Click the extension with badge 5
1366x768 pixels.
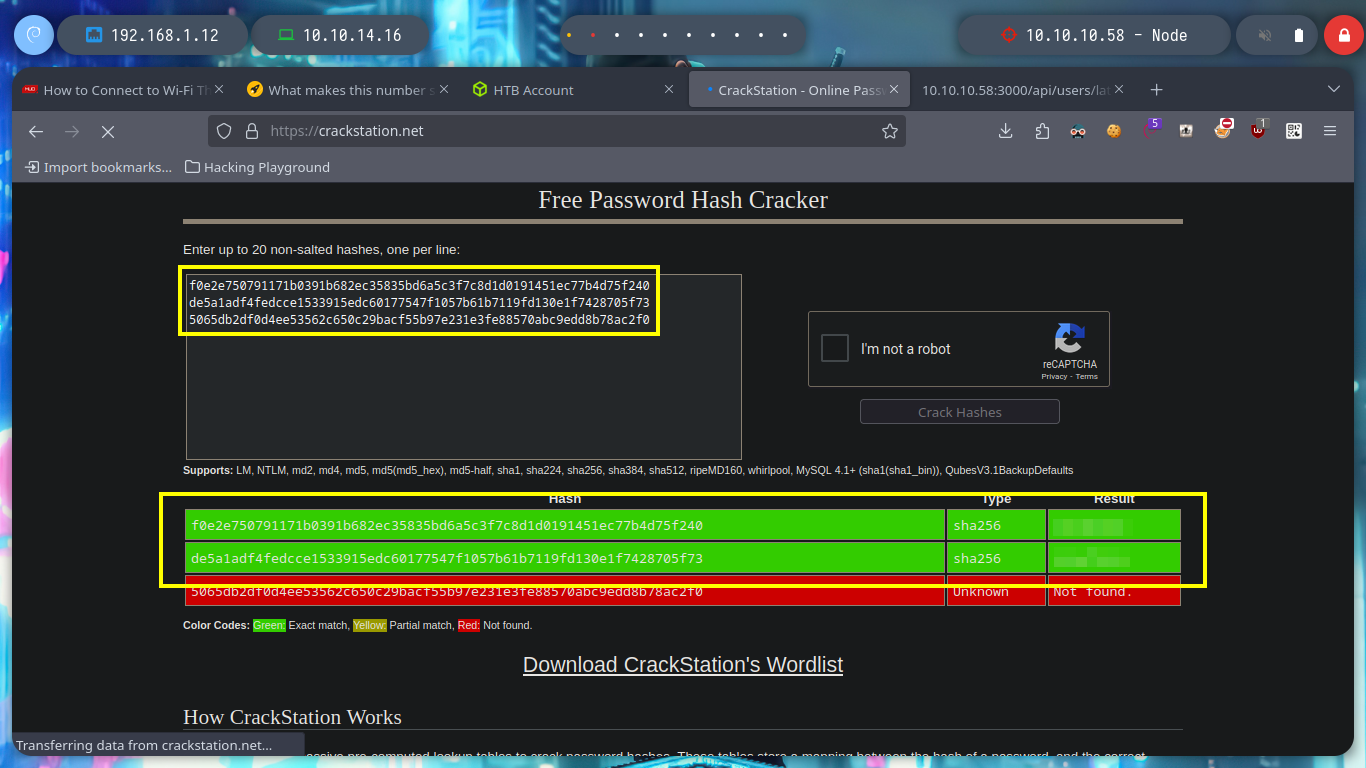click(1150, 129)
